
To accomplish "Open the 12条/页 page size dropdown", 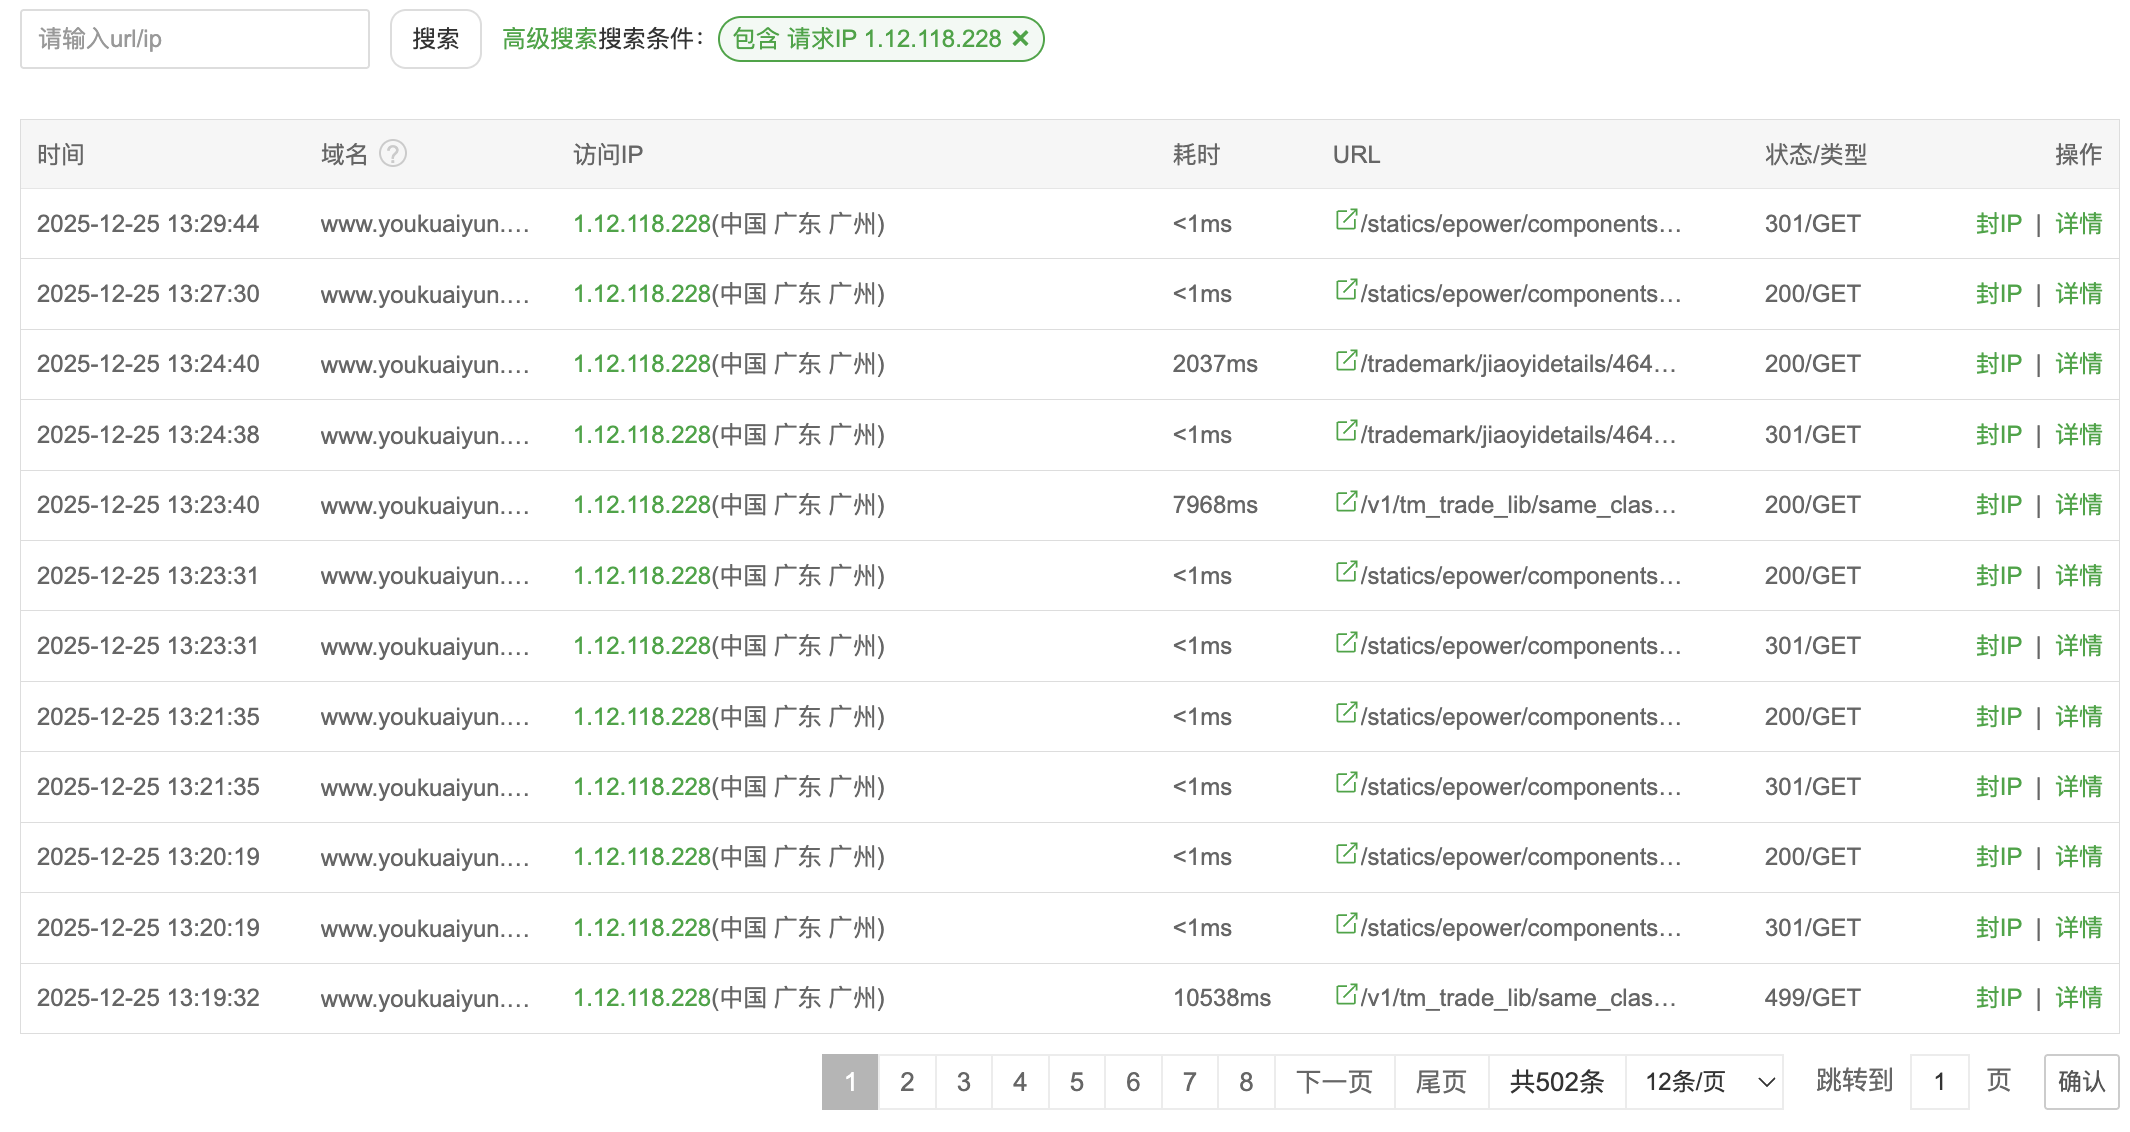I will coord(1704,1081).
